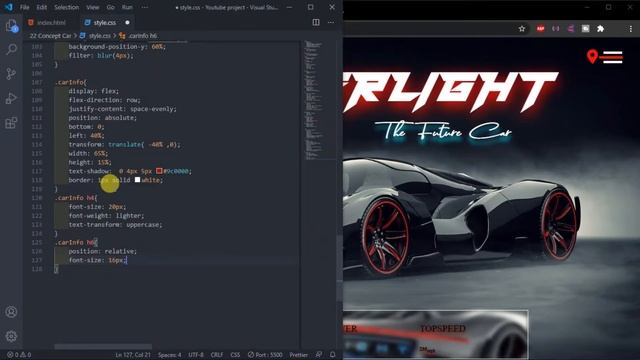Open the curly braces browser extension

point(556,29)
